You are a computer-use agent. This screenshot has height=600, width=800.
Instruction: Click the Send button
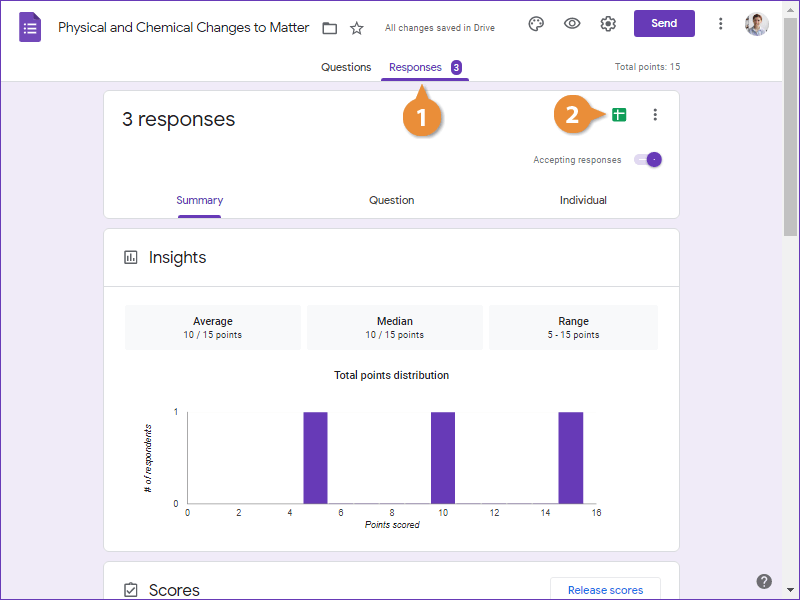[x=664, y=22]
